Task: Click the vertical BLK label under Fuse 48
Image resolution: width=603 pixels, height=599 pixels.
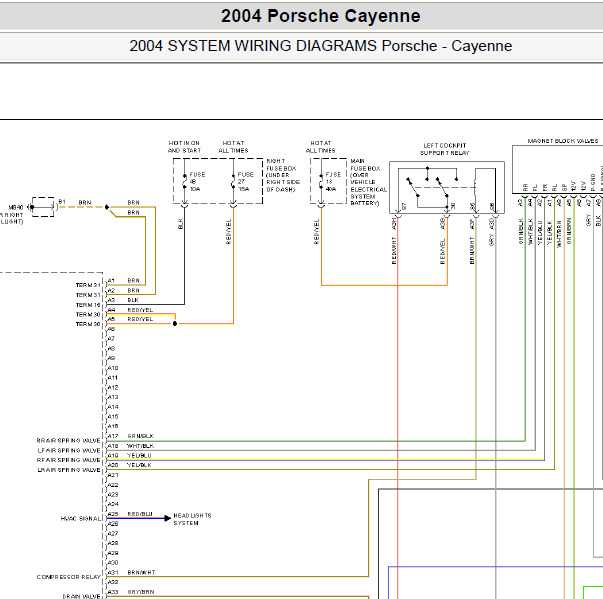Action: [x=180, y=224]
